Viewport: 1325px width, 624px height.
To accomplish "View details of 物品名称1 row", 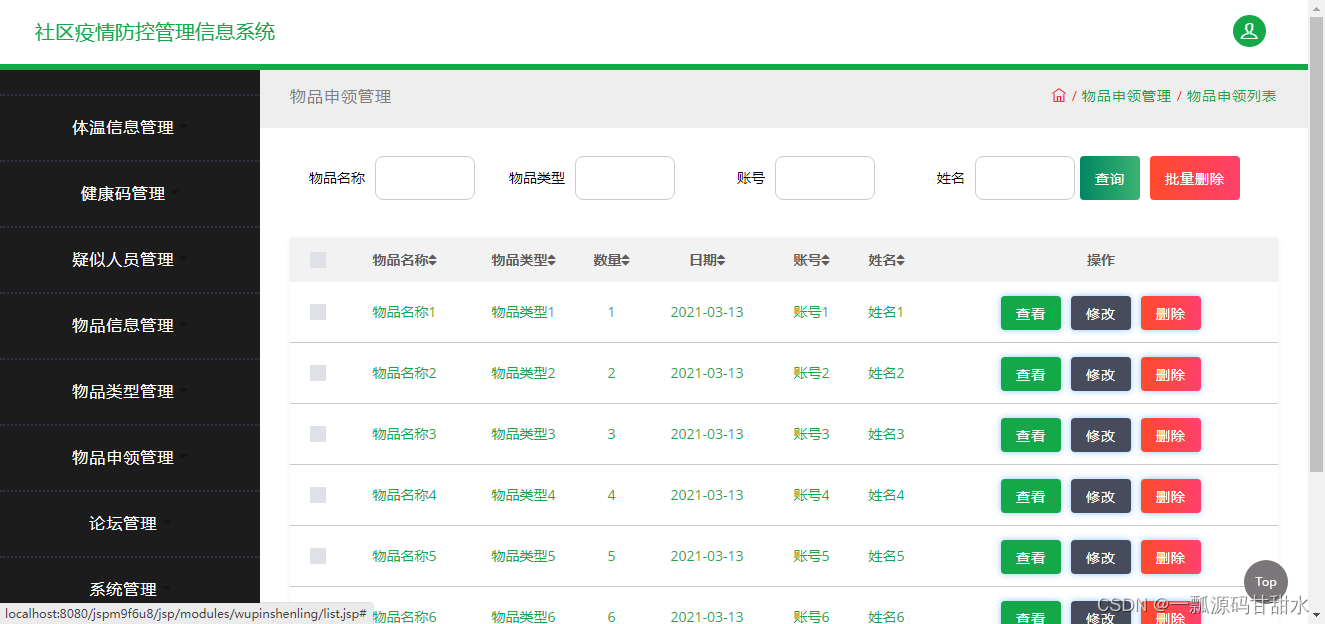I will [x=1031, y=313].
